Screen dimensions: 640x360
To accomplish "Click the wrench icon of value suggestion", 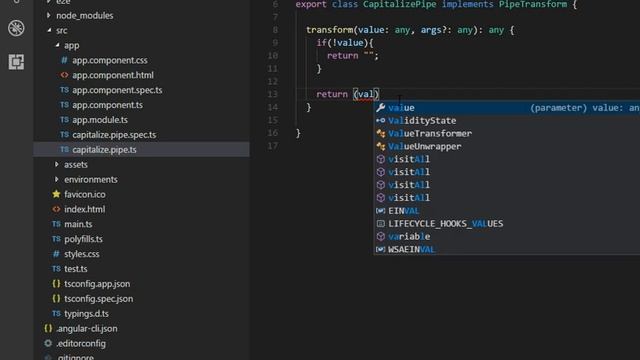I will point(380,108).
